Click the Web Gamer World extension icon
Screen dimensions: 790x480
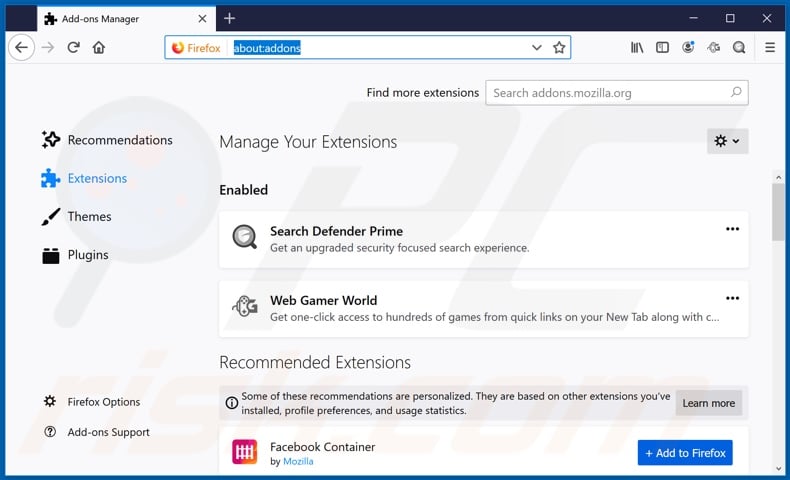(244, 305)
